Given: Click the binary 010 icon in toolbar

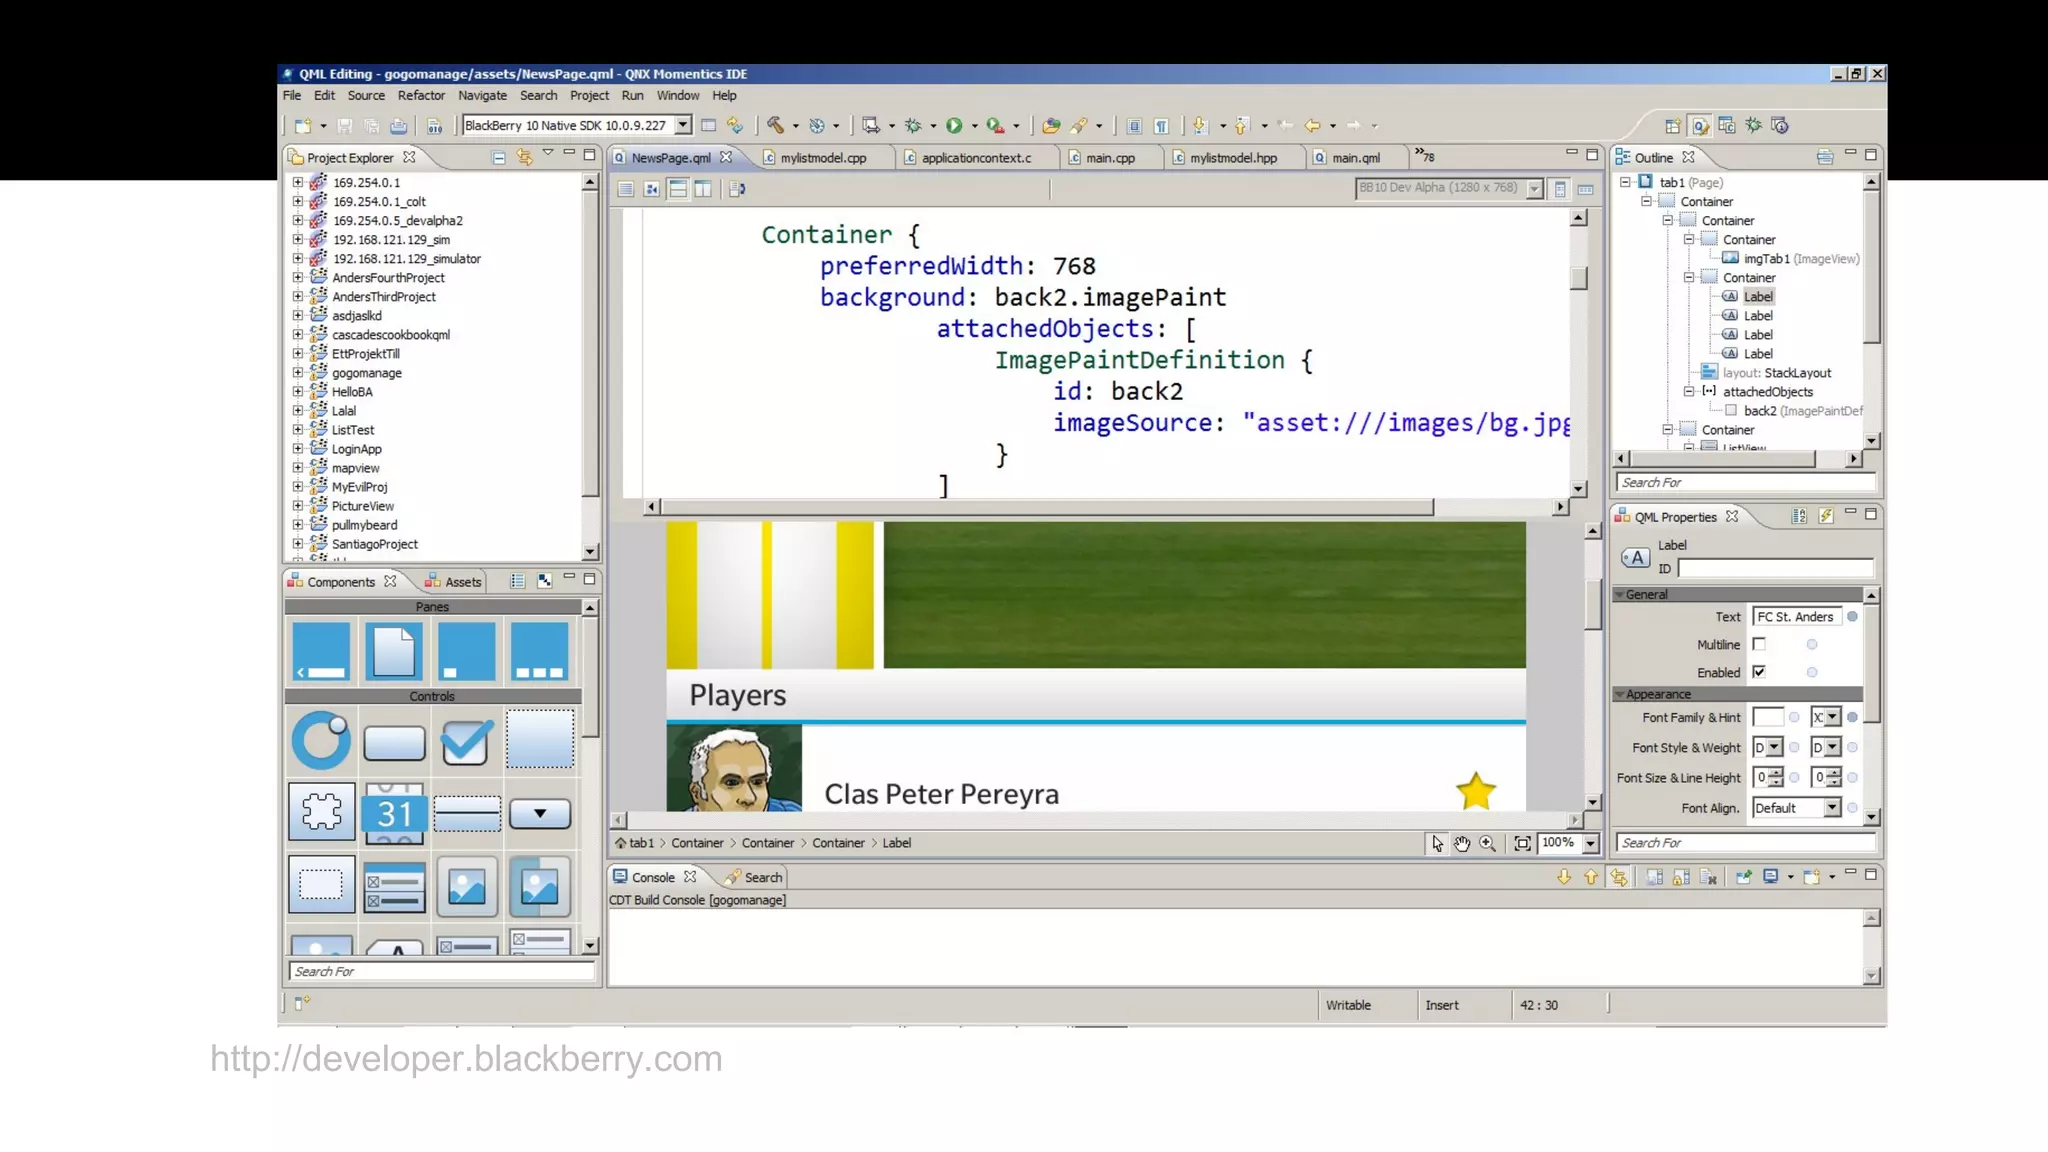Looking at the screenshot, I should tap(435, 126).
